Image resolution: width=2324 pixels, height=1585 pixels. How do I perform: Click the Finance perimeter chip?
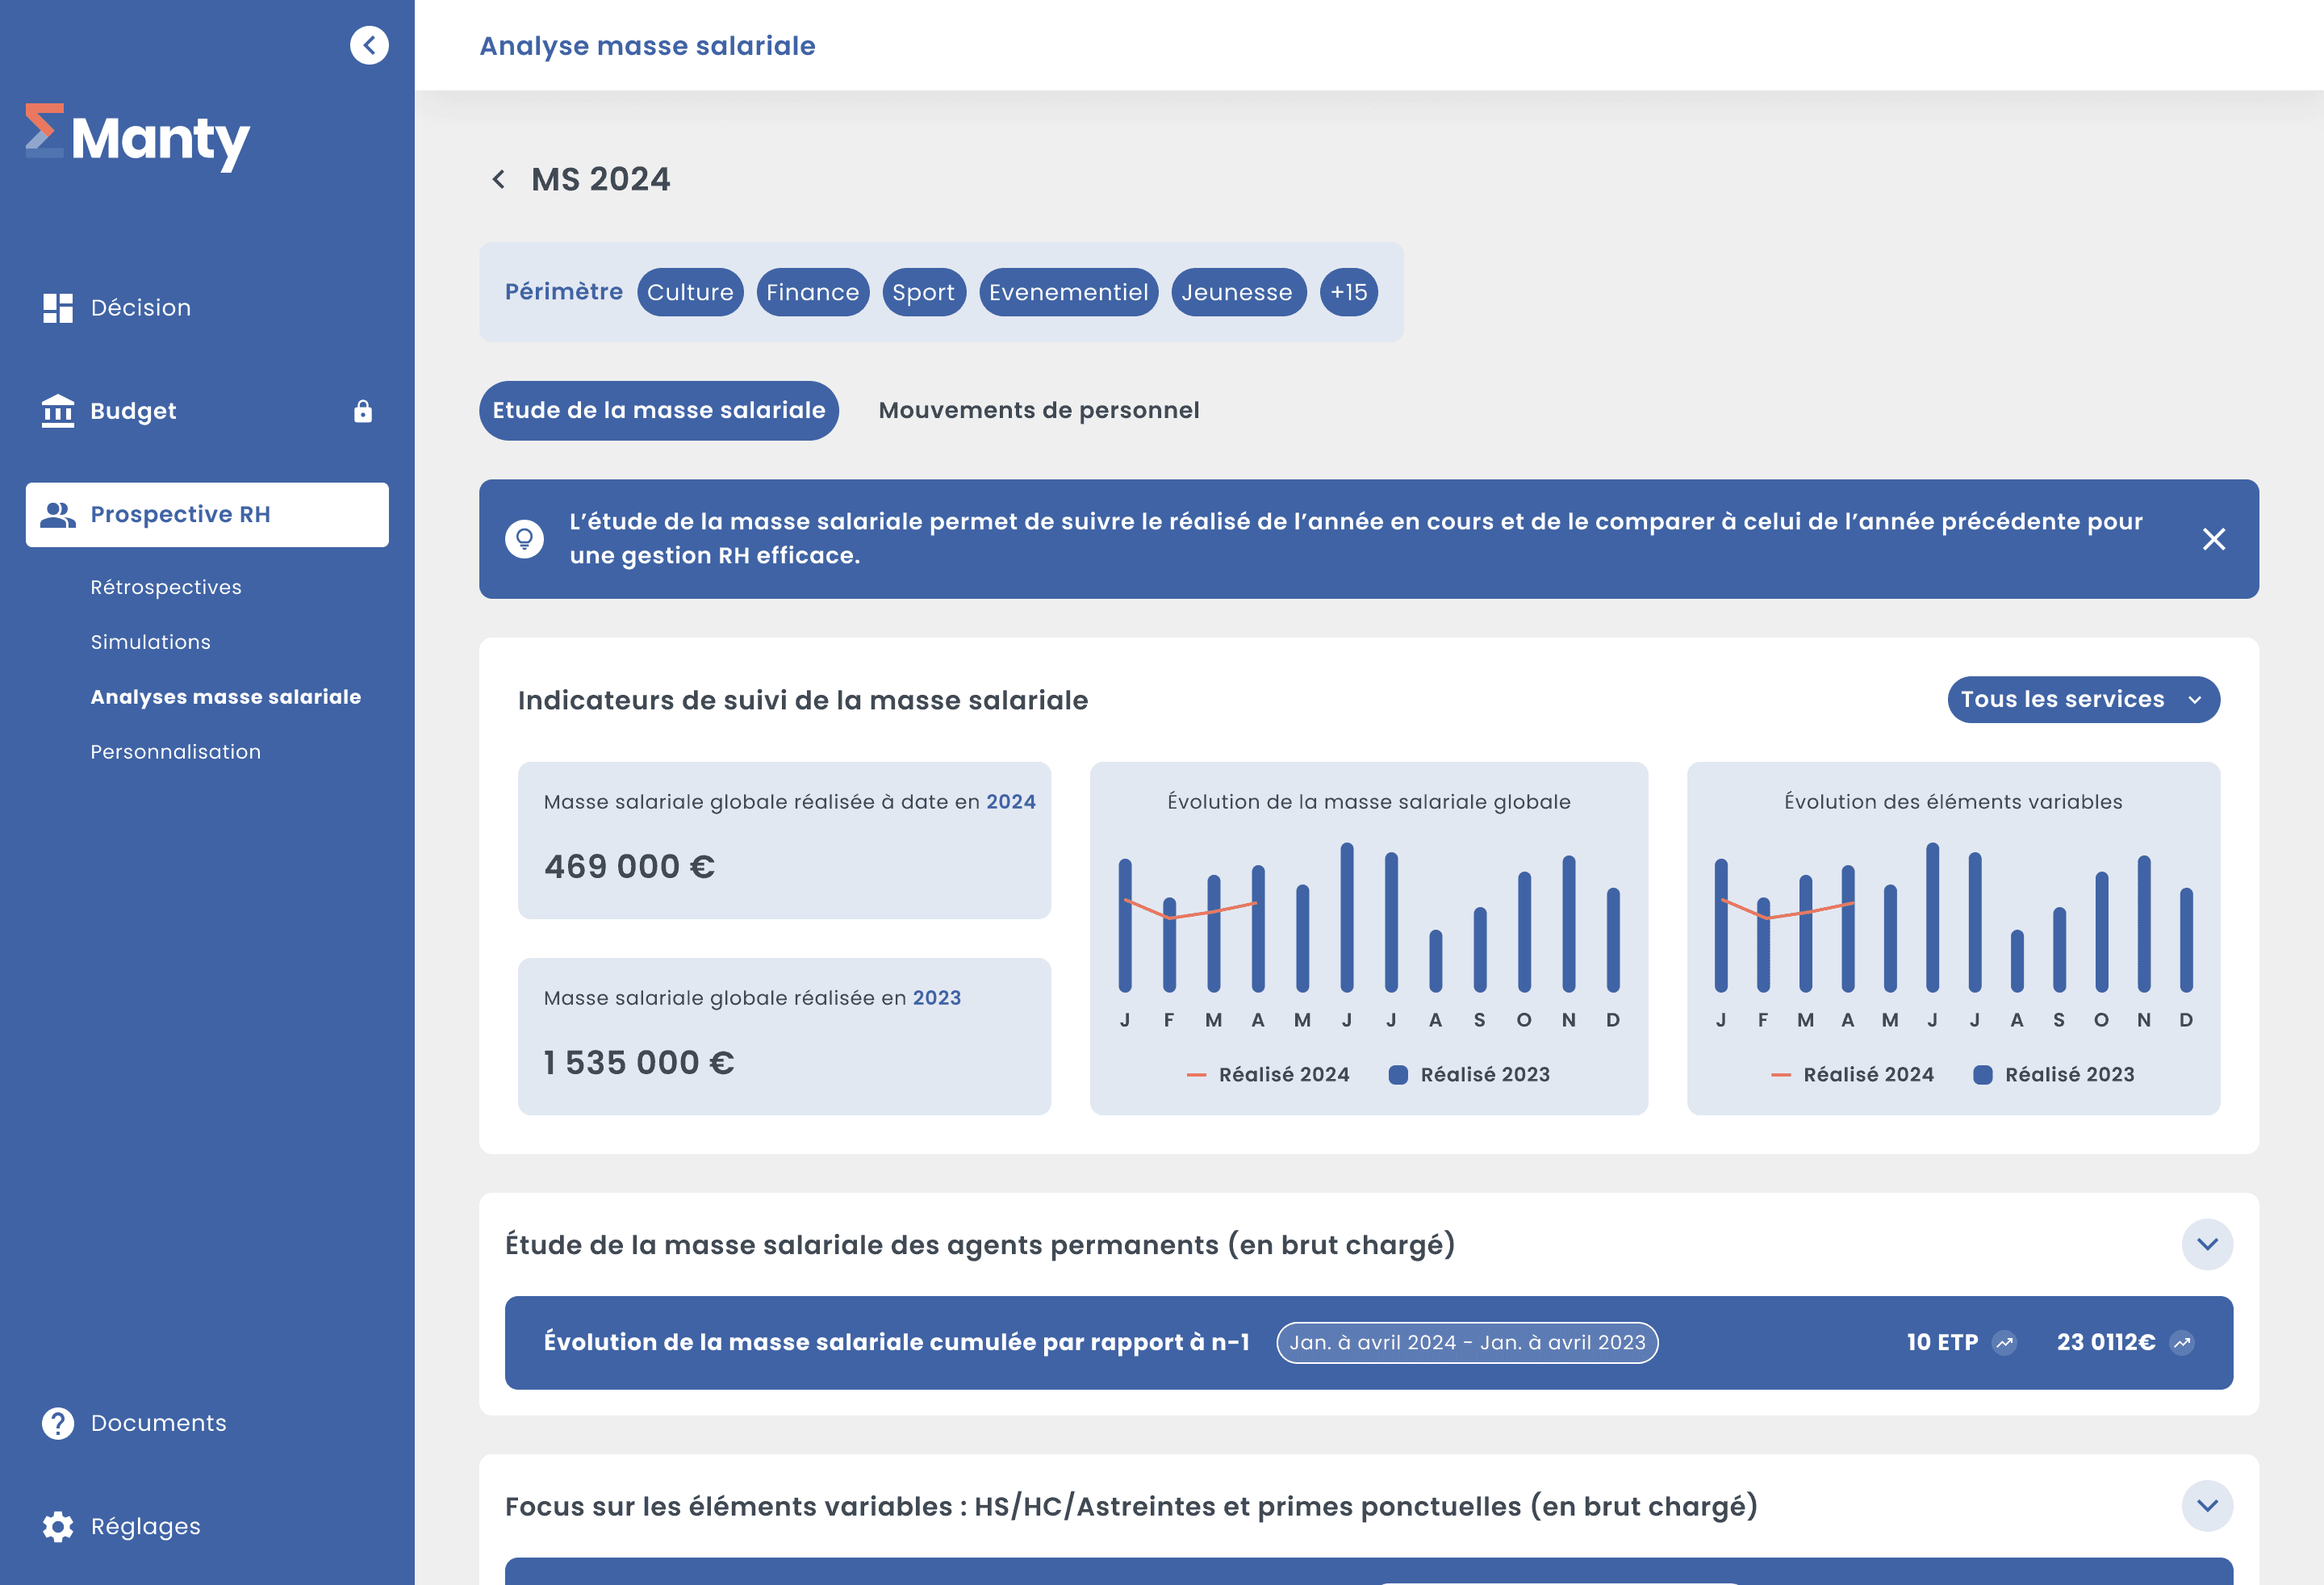click(813, 292)
